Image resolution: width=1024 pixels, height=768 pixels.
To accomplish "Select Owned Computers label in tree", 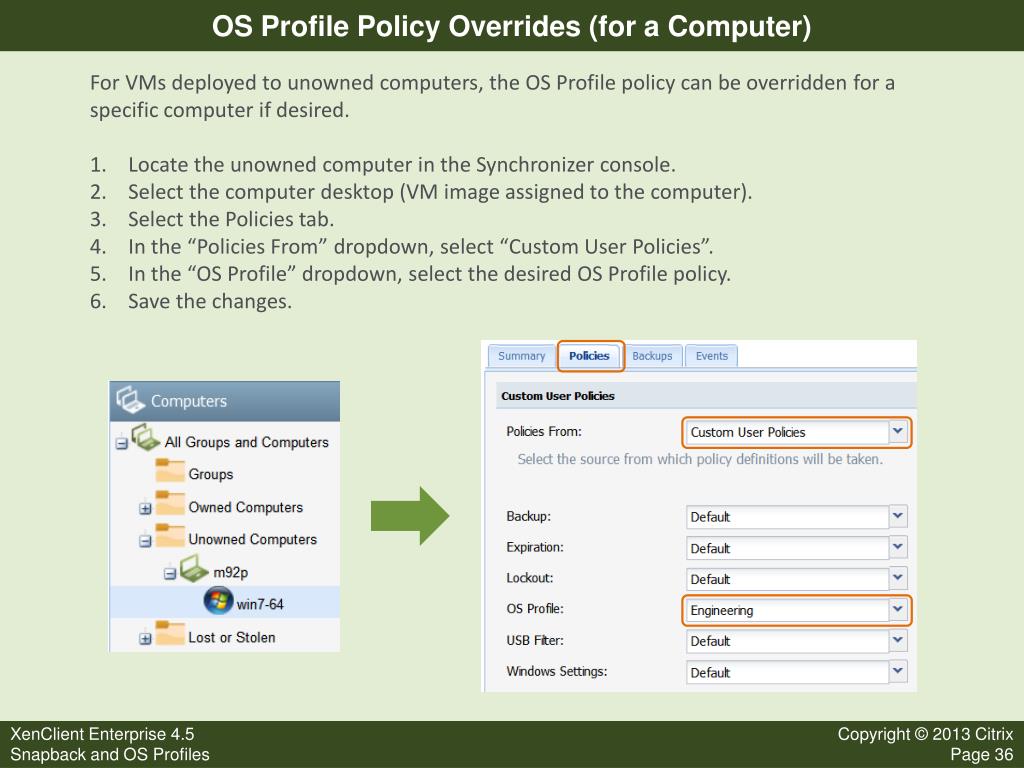I will 246,507.
